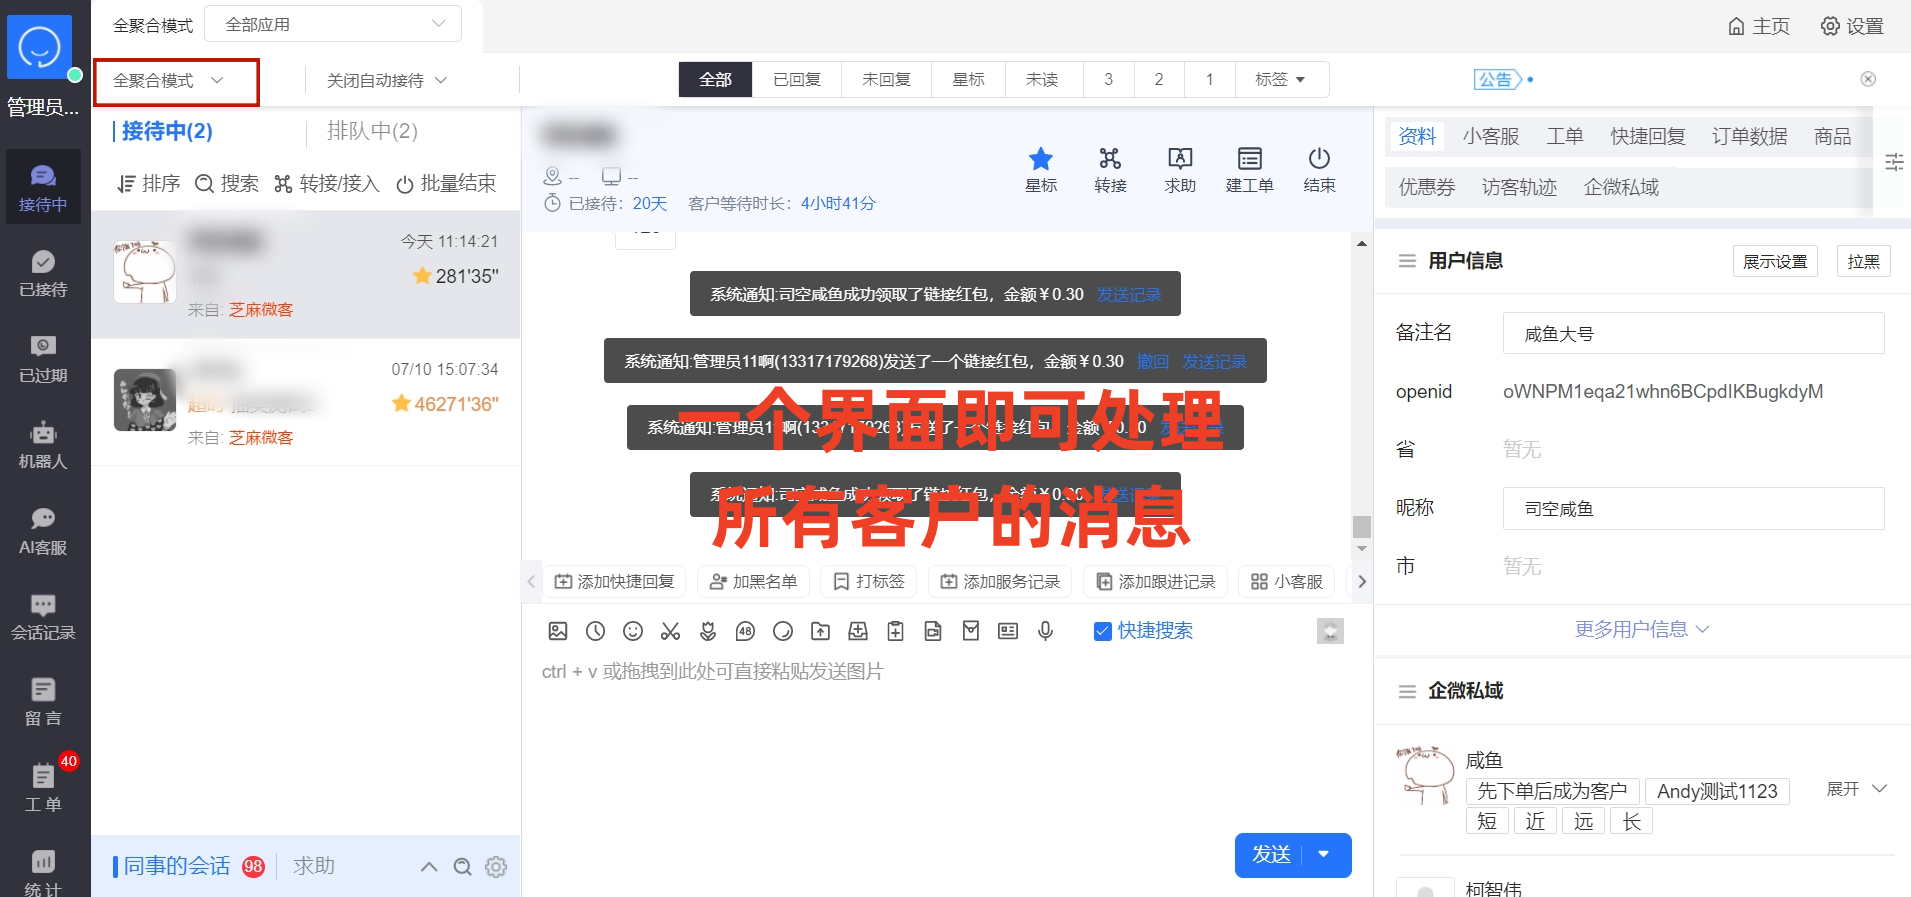Screen dimensions: 1911x897
Task: Select the 已回复 filter tab
Action: 797,79
